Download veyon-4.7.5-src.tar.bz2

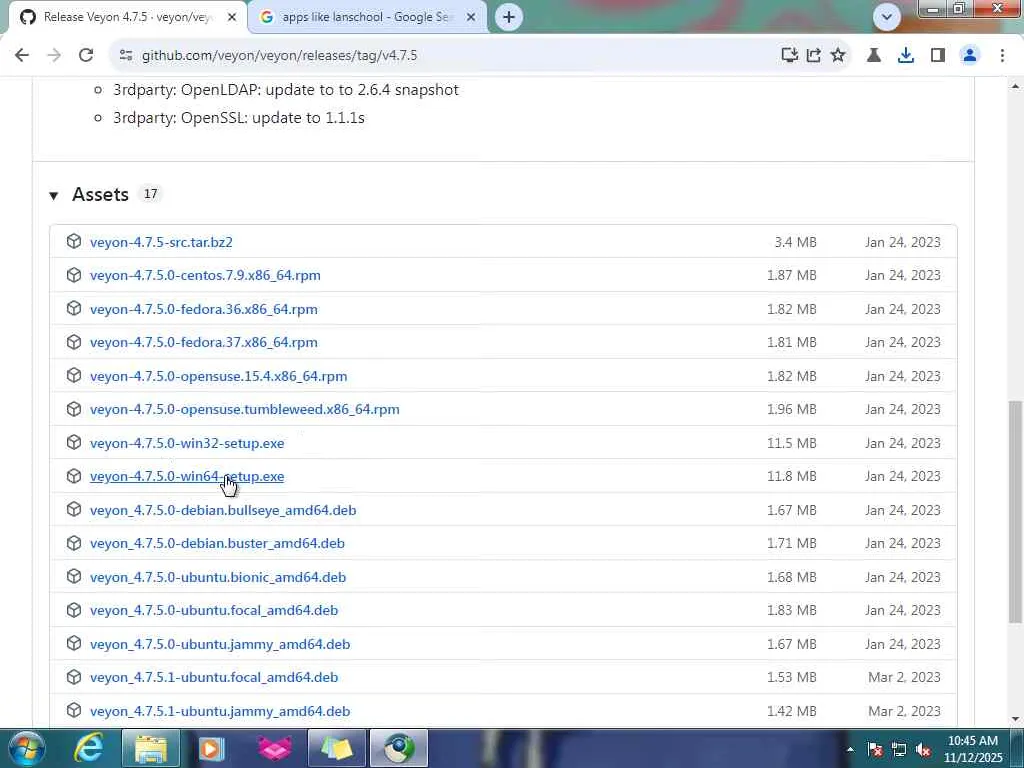[161, 242]
